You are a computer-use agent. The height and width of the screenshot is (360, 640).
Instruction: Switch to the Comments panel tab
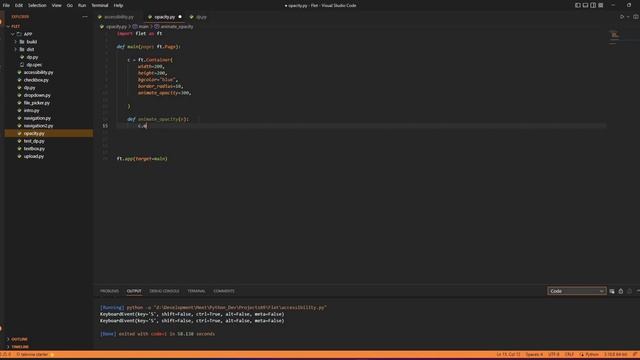224,291
